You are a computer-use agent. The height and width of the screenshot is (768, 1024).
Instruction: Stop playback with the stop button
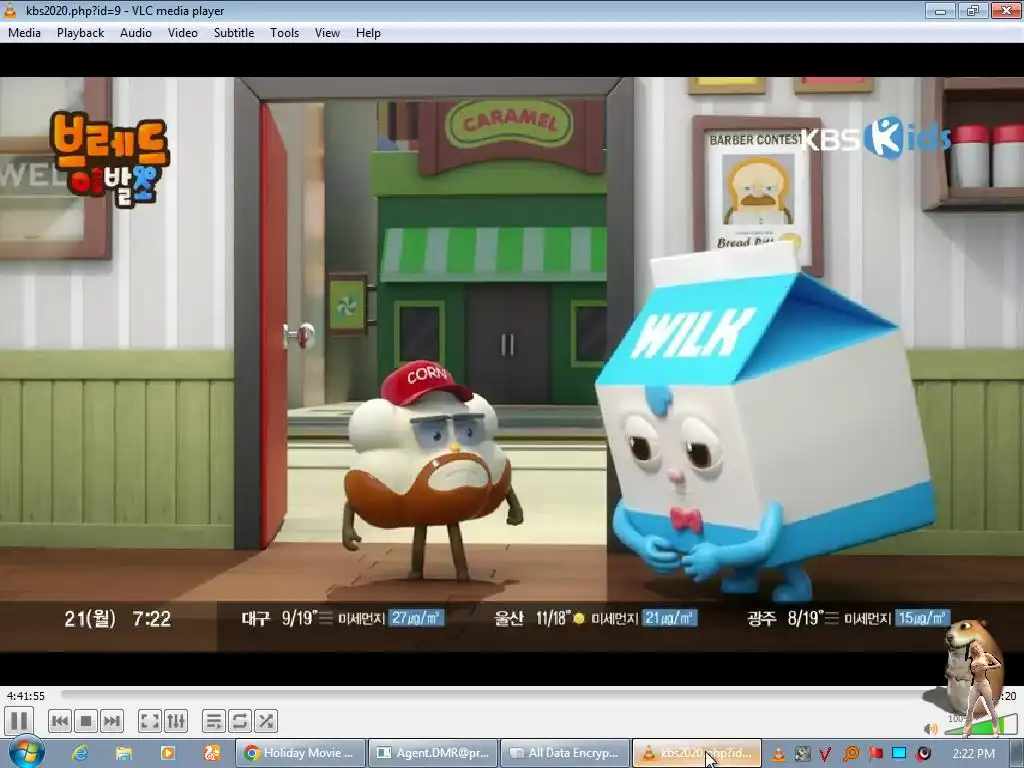86,721
